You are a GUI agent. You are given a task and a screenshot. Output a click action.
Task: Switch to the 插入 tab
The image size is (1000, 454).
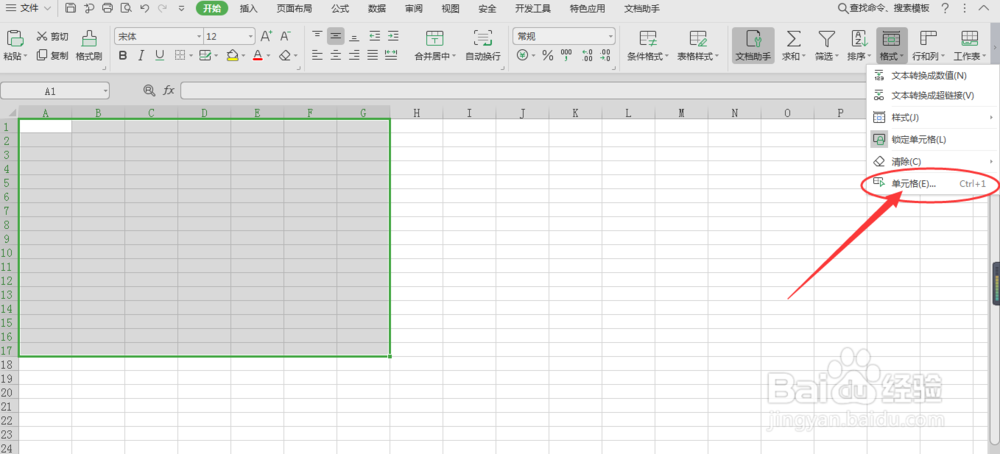(249, 9)
